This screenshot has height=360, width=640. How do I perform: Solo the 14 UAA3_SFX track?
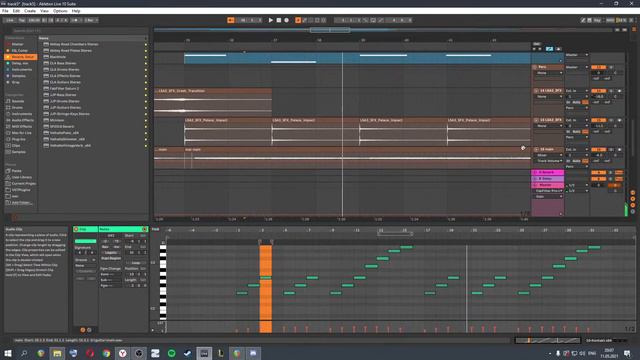click(x=611, y=91)
